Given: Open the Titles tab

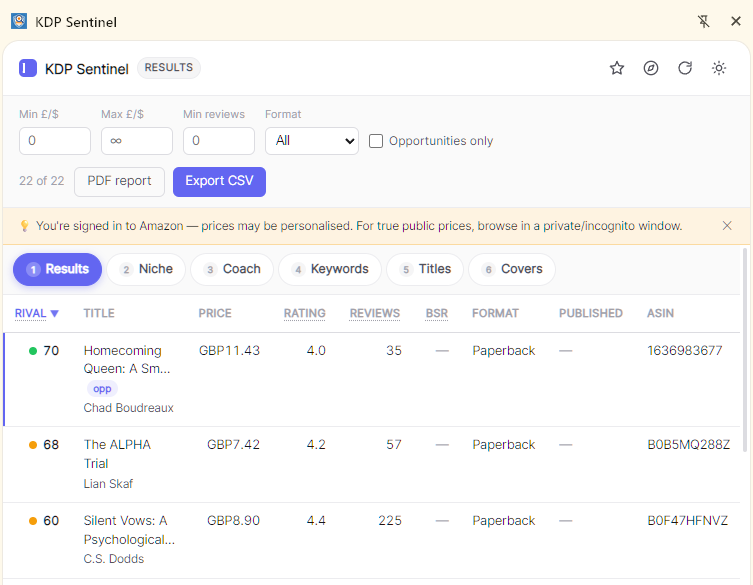Looking at the screenshot, I should coord(425,269).
